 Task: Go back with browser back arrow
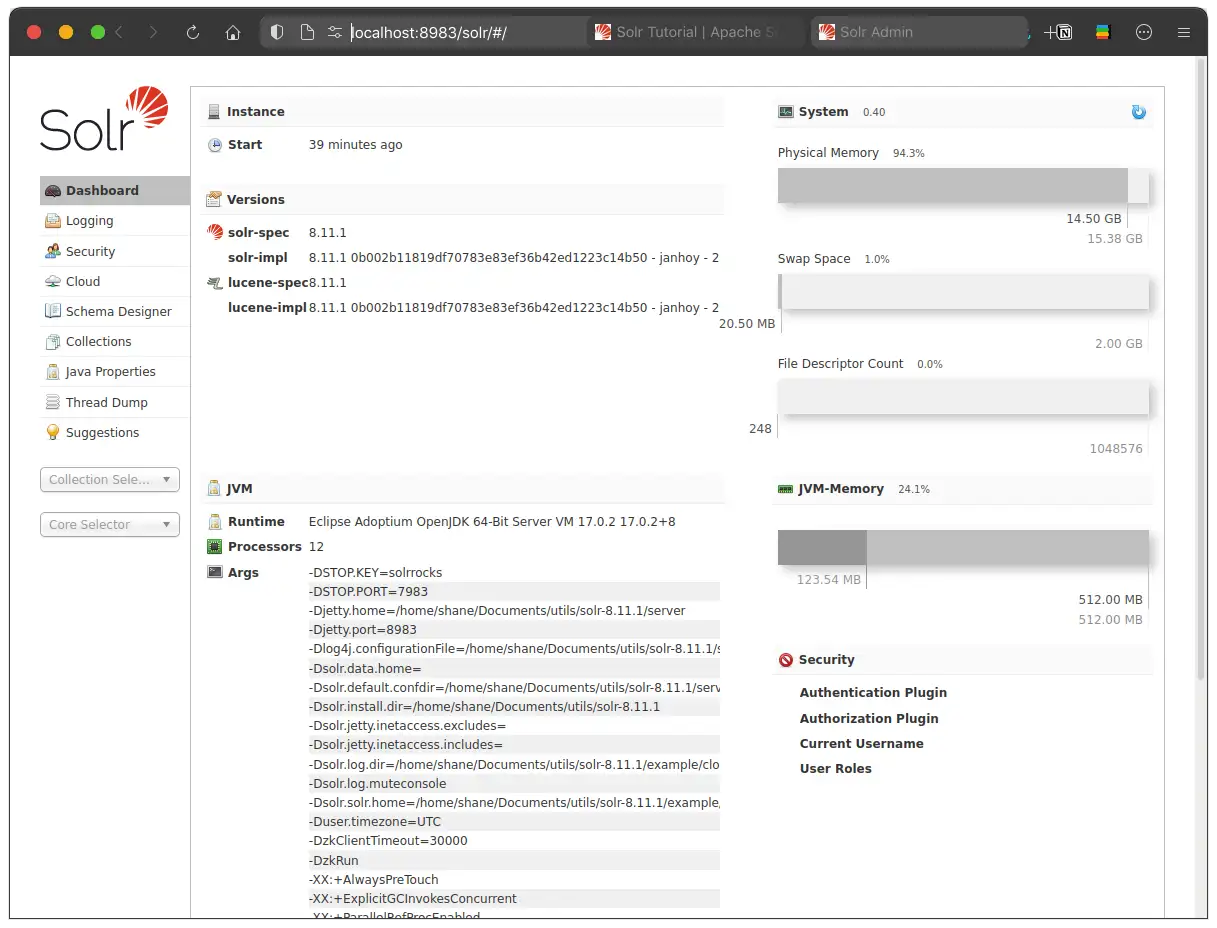119,32
